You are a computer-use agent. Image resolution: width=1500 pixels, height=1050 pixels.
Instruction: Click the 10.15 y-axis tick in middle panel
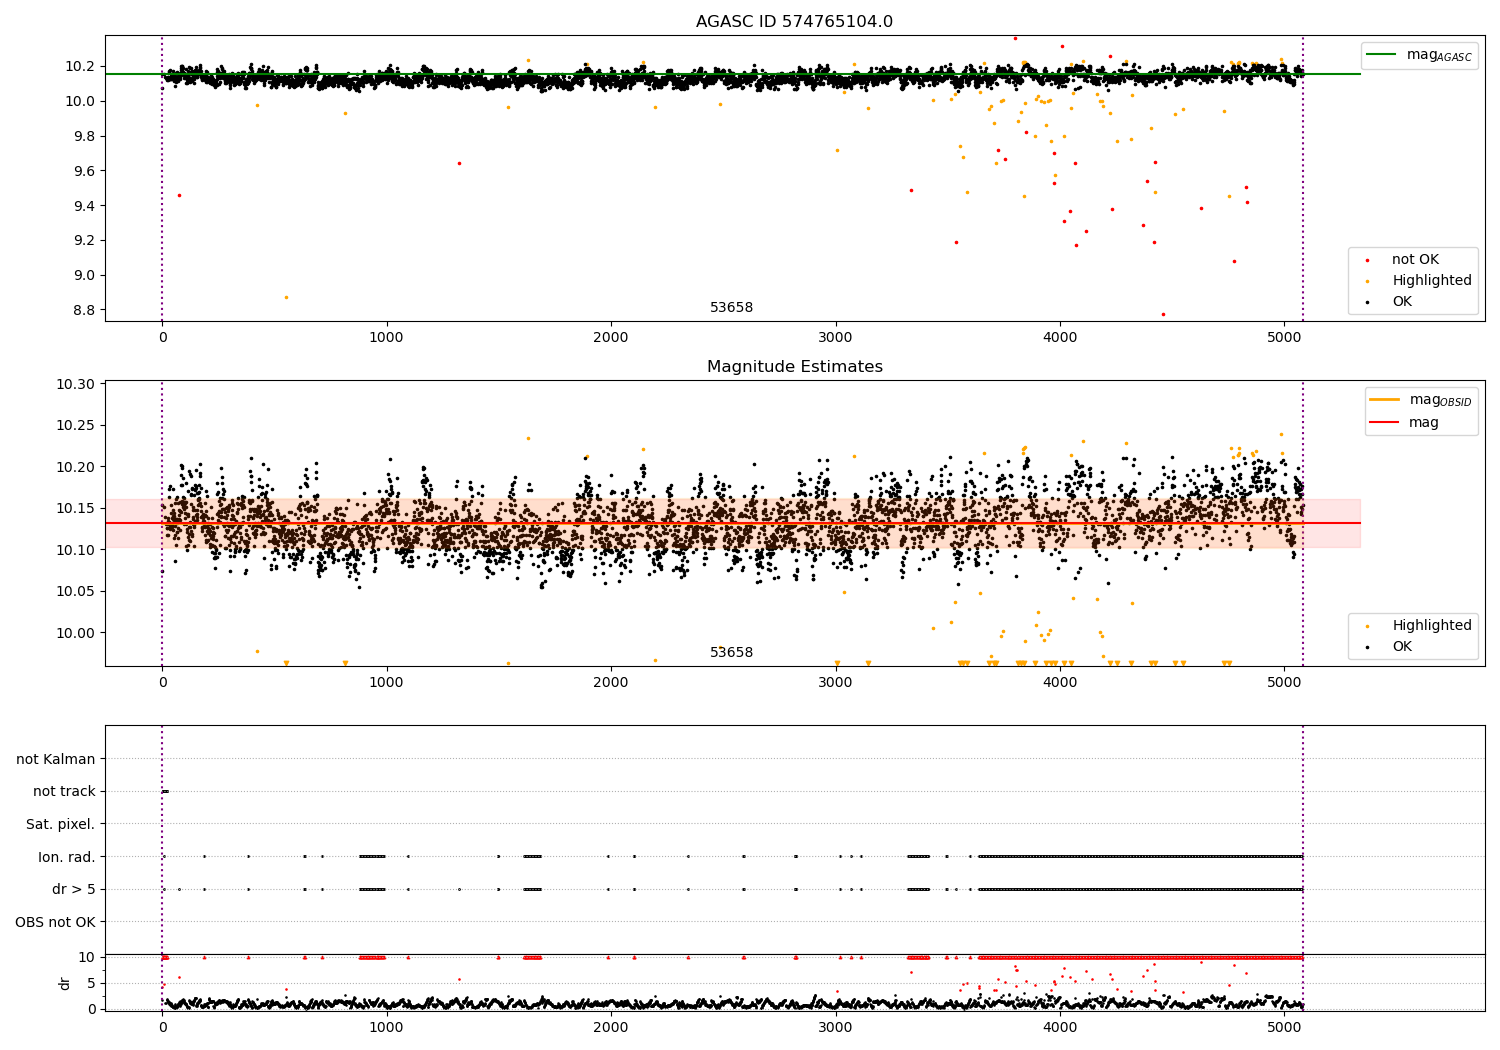coord(77,509)
